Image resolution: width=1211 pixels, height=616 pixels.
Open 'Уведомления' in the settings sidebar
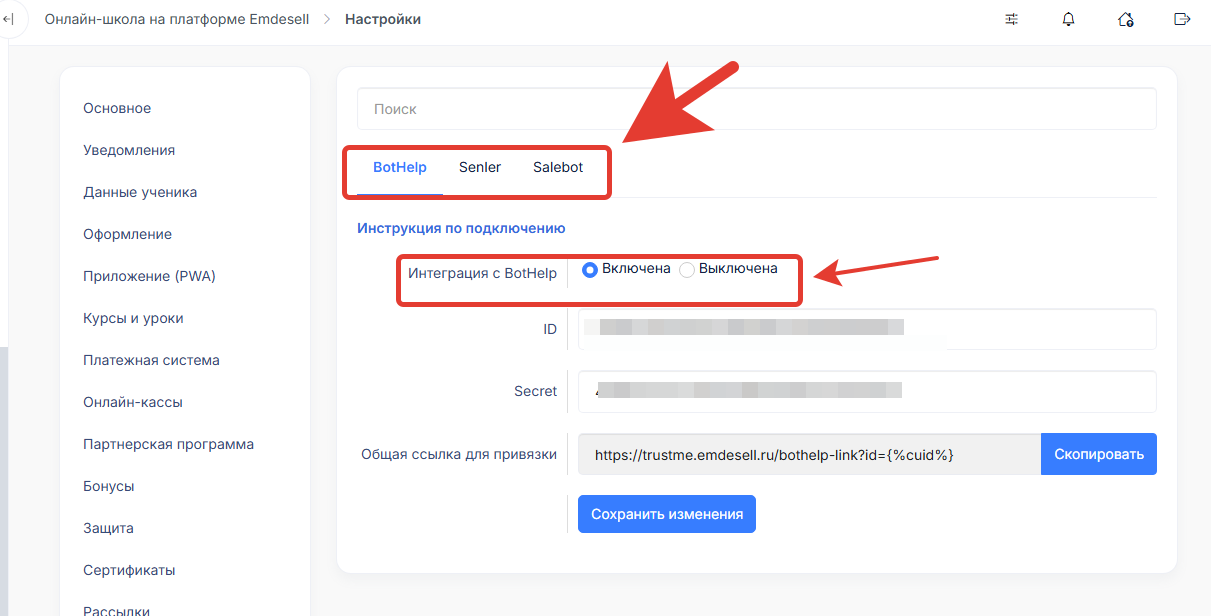(x=129, y=150)
